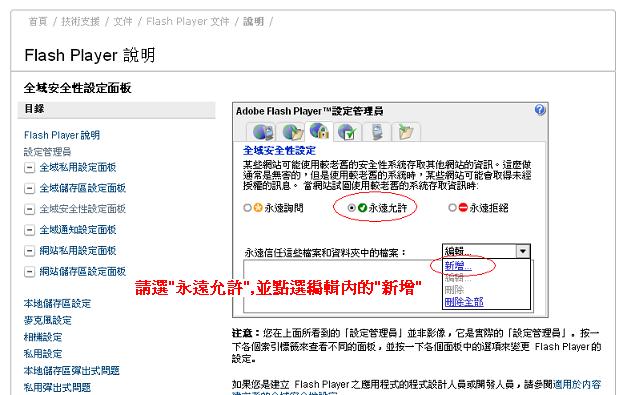This screenshot has width=623, height=395.
Task: Open the Global Security Settings tab icon
Action: coord(319,131)
